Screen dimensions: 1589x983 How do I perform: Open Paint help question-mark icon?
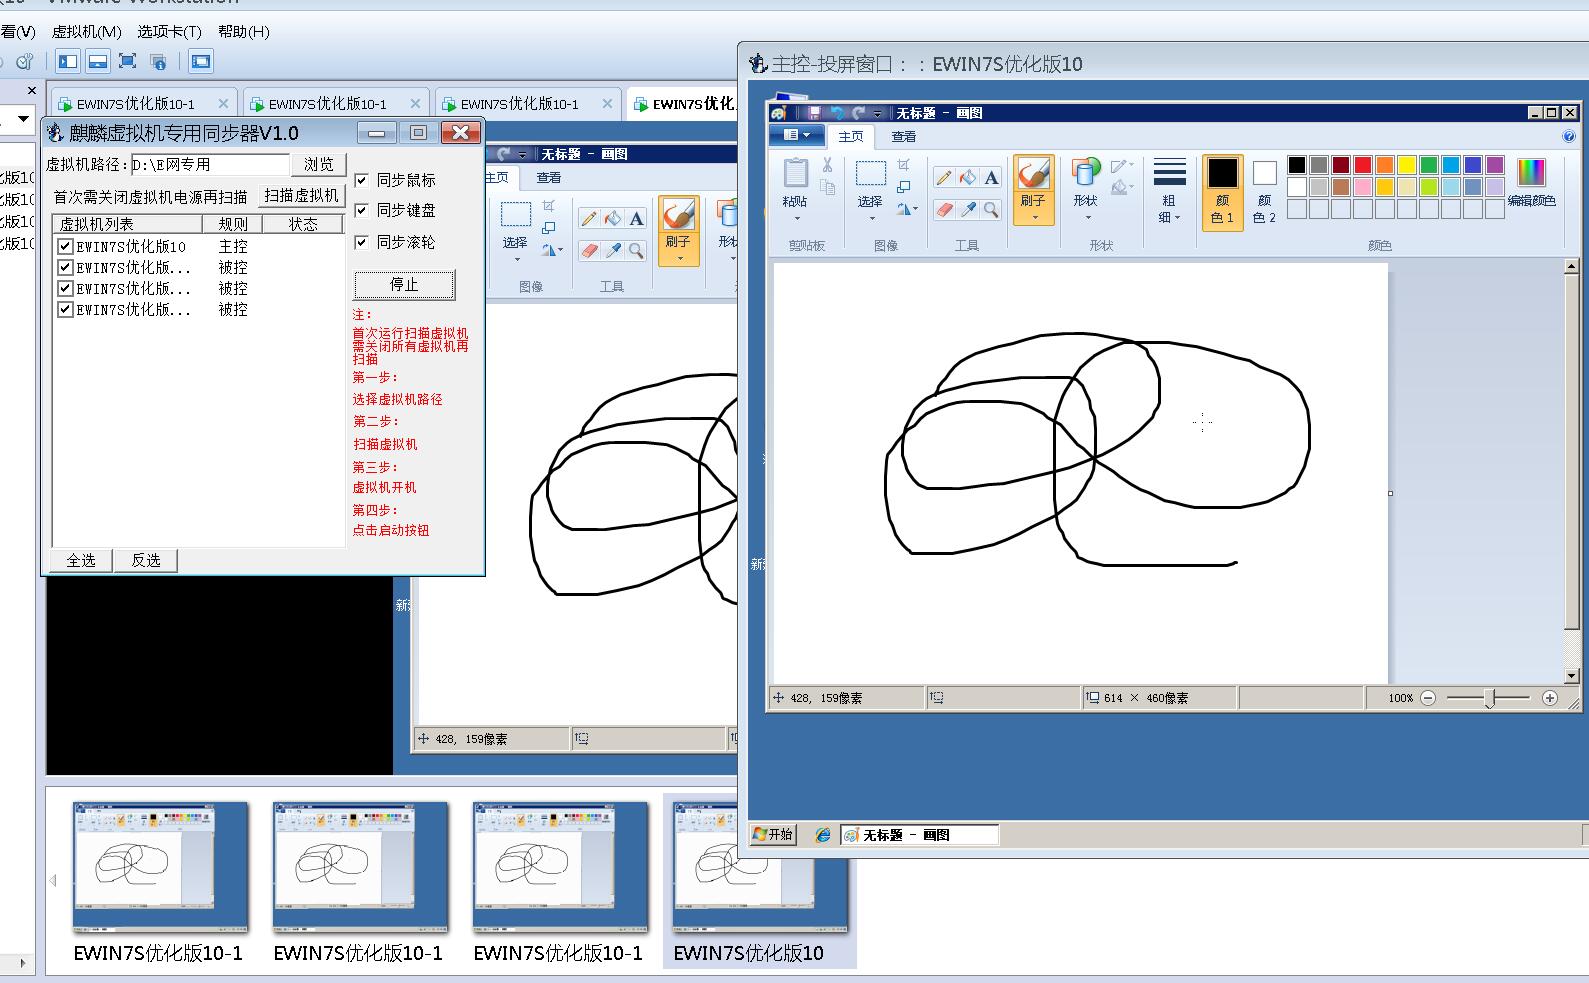[1569, 136]
